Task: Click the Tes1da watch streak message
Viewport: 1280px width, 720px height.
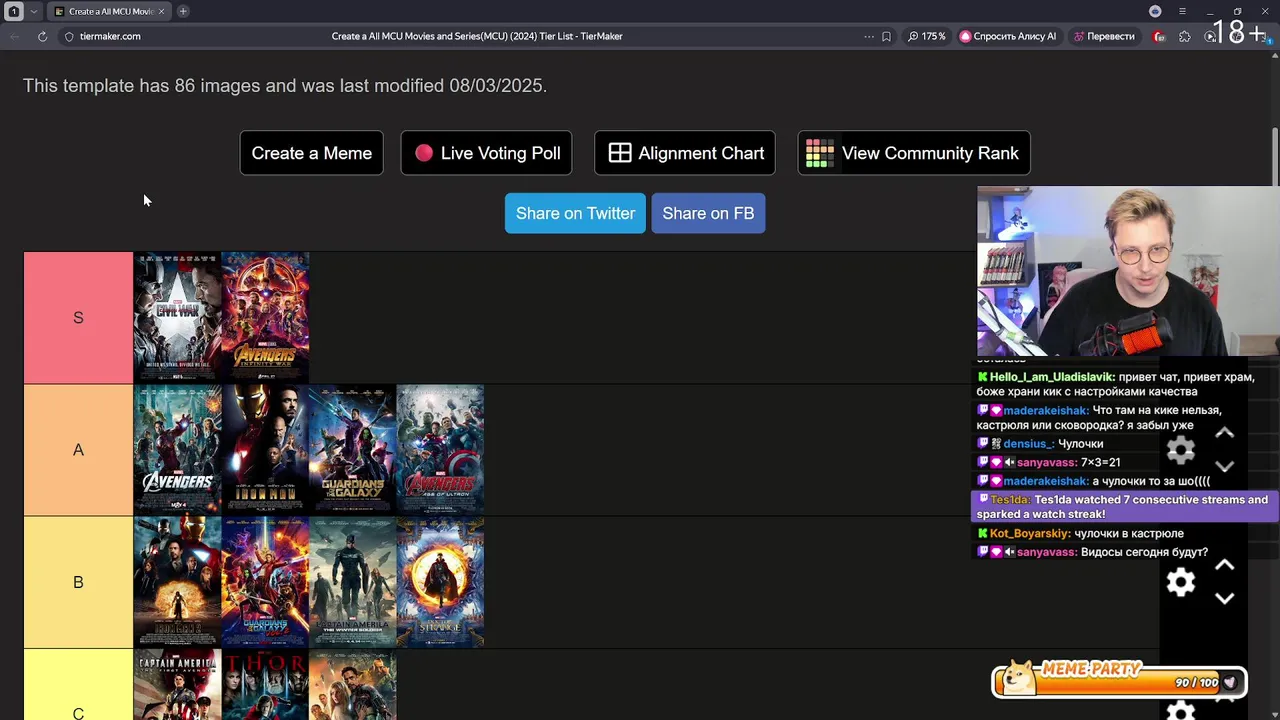Action: [1125, 507]
